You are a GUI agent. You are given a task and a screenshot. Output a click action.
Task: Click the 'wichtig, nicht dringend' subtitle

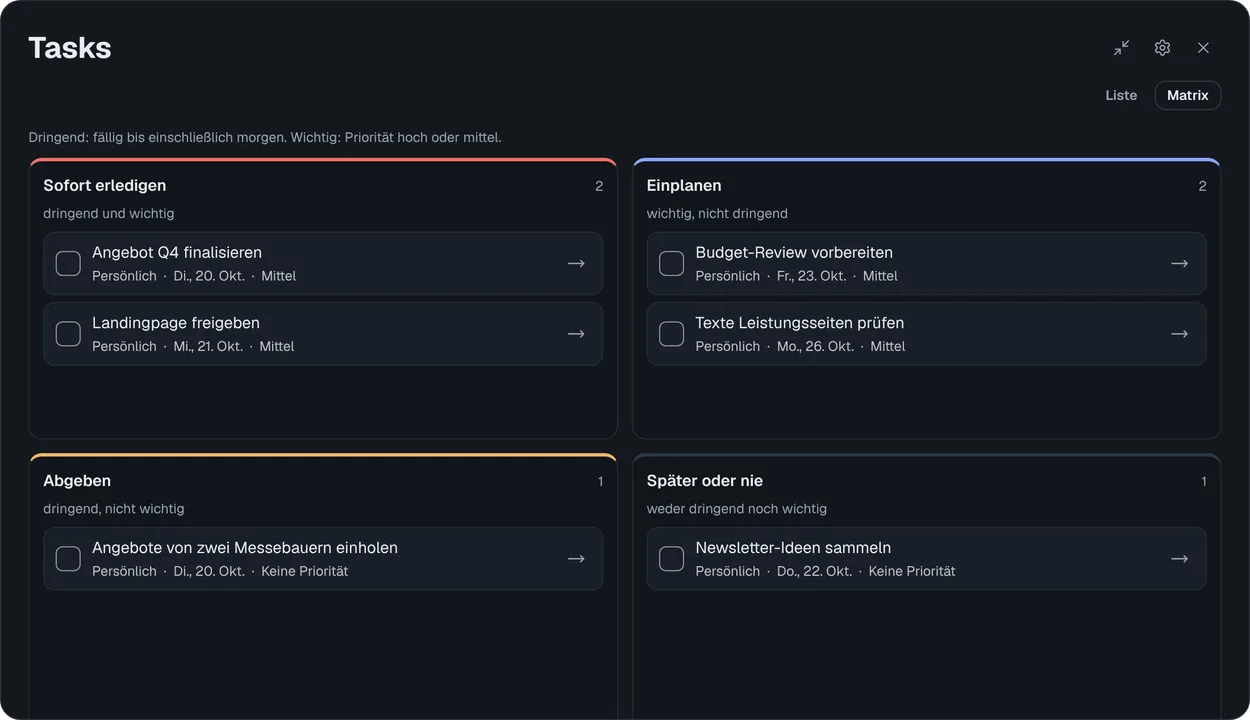coord(717,213)
